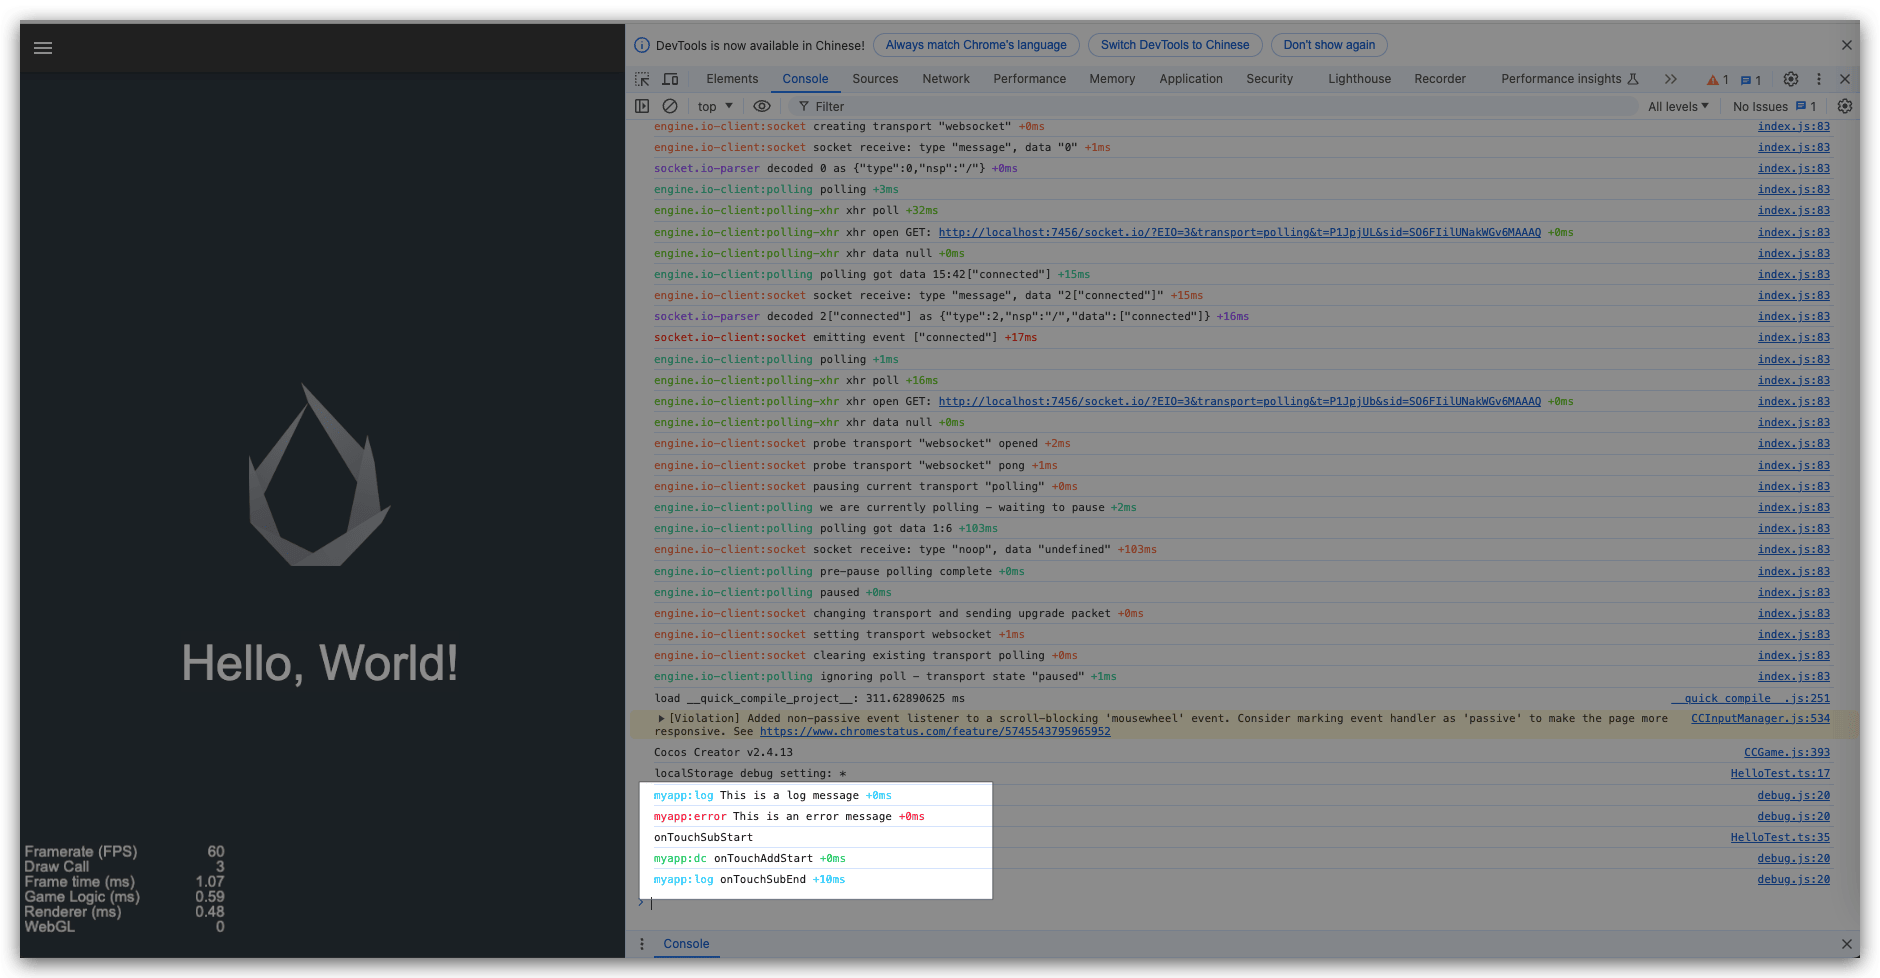Screen dimensions: 1880x978
Task: Open the Recorder tab
Action: pyautogui.click(x=1440, y=79)
